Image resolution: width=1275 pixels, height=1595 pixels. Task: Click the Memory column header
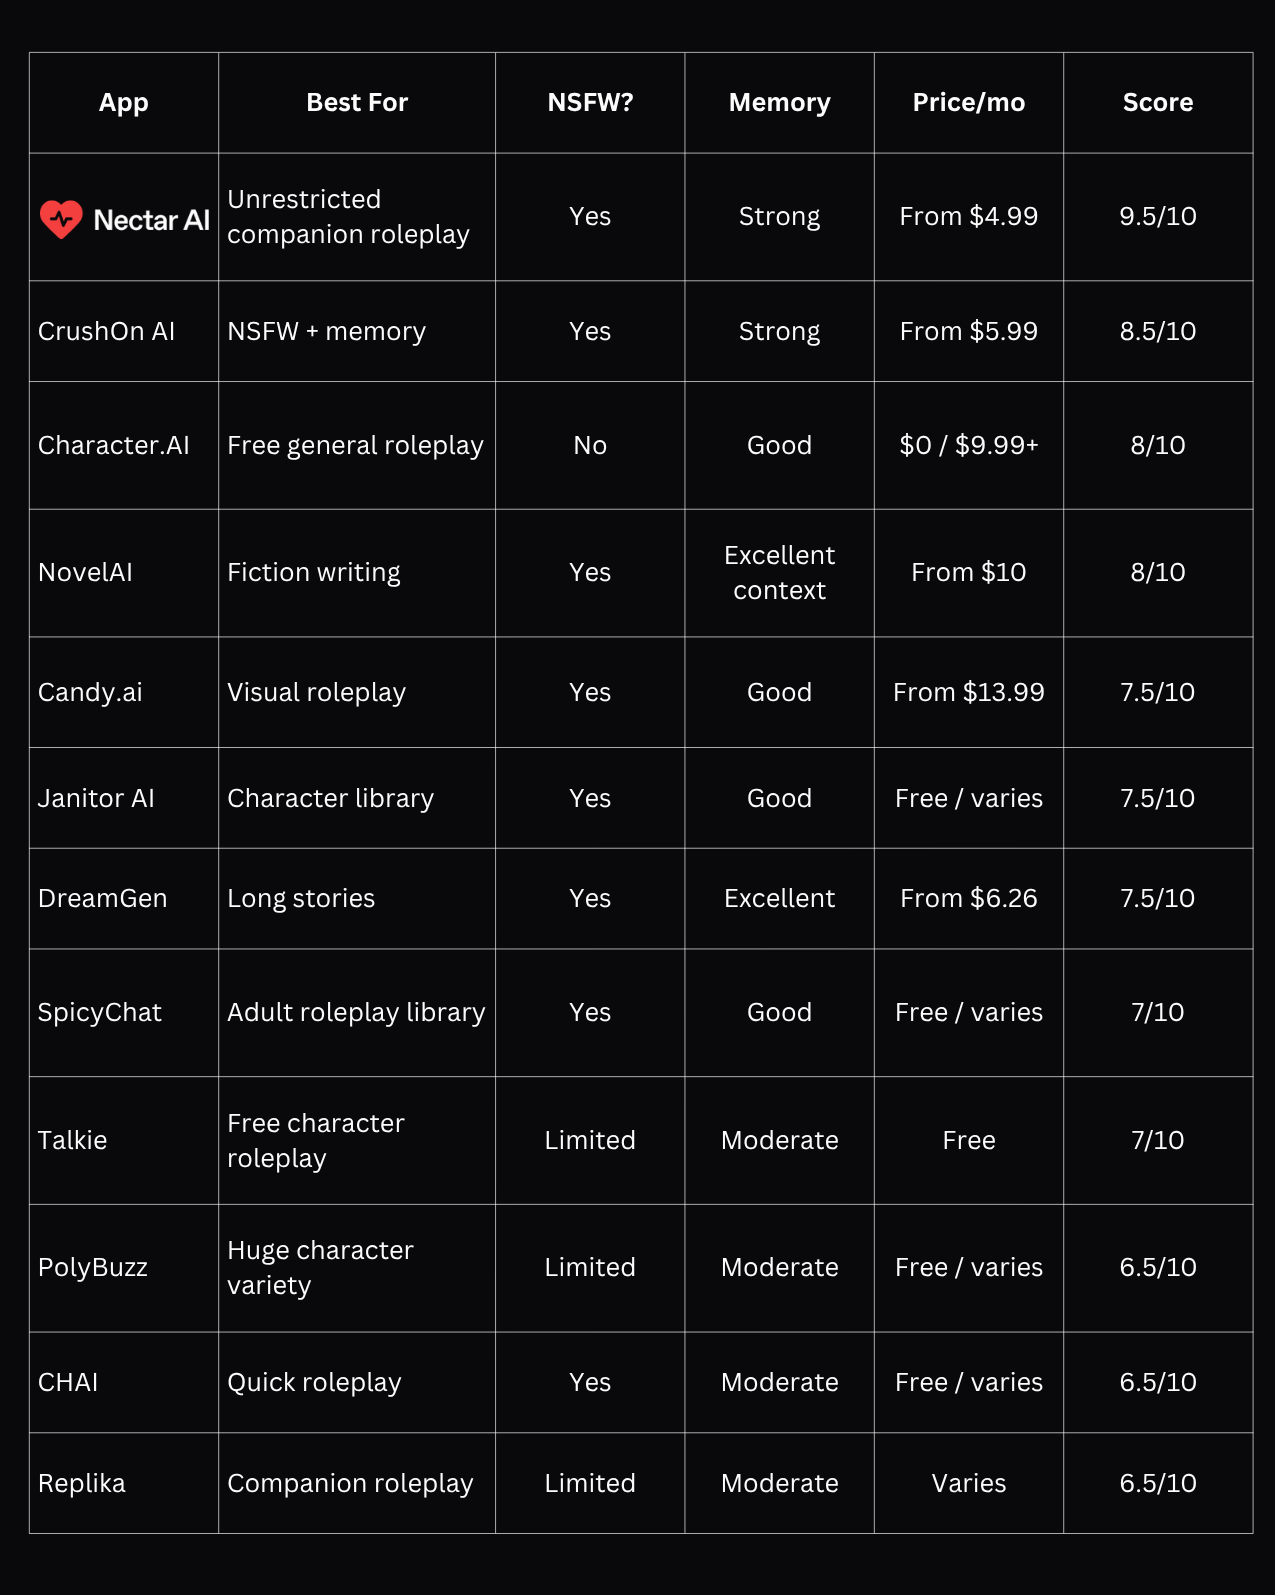[780, 102]
